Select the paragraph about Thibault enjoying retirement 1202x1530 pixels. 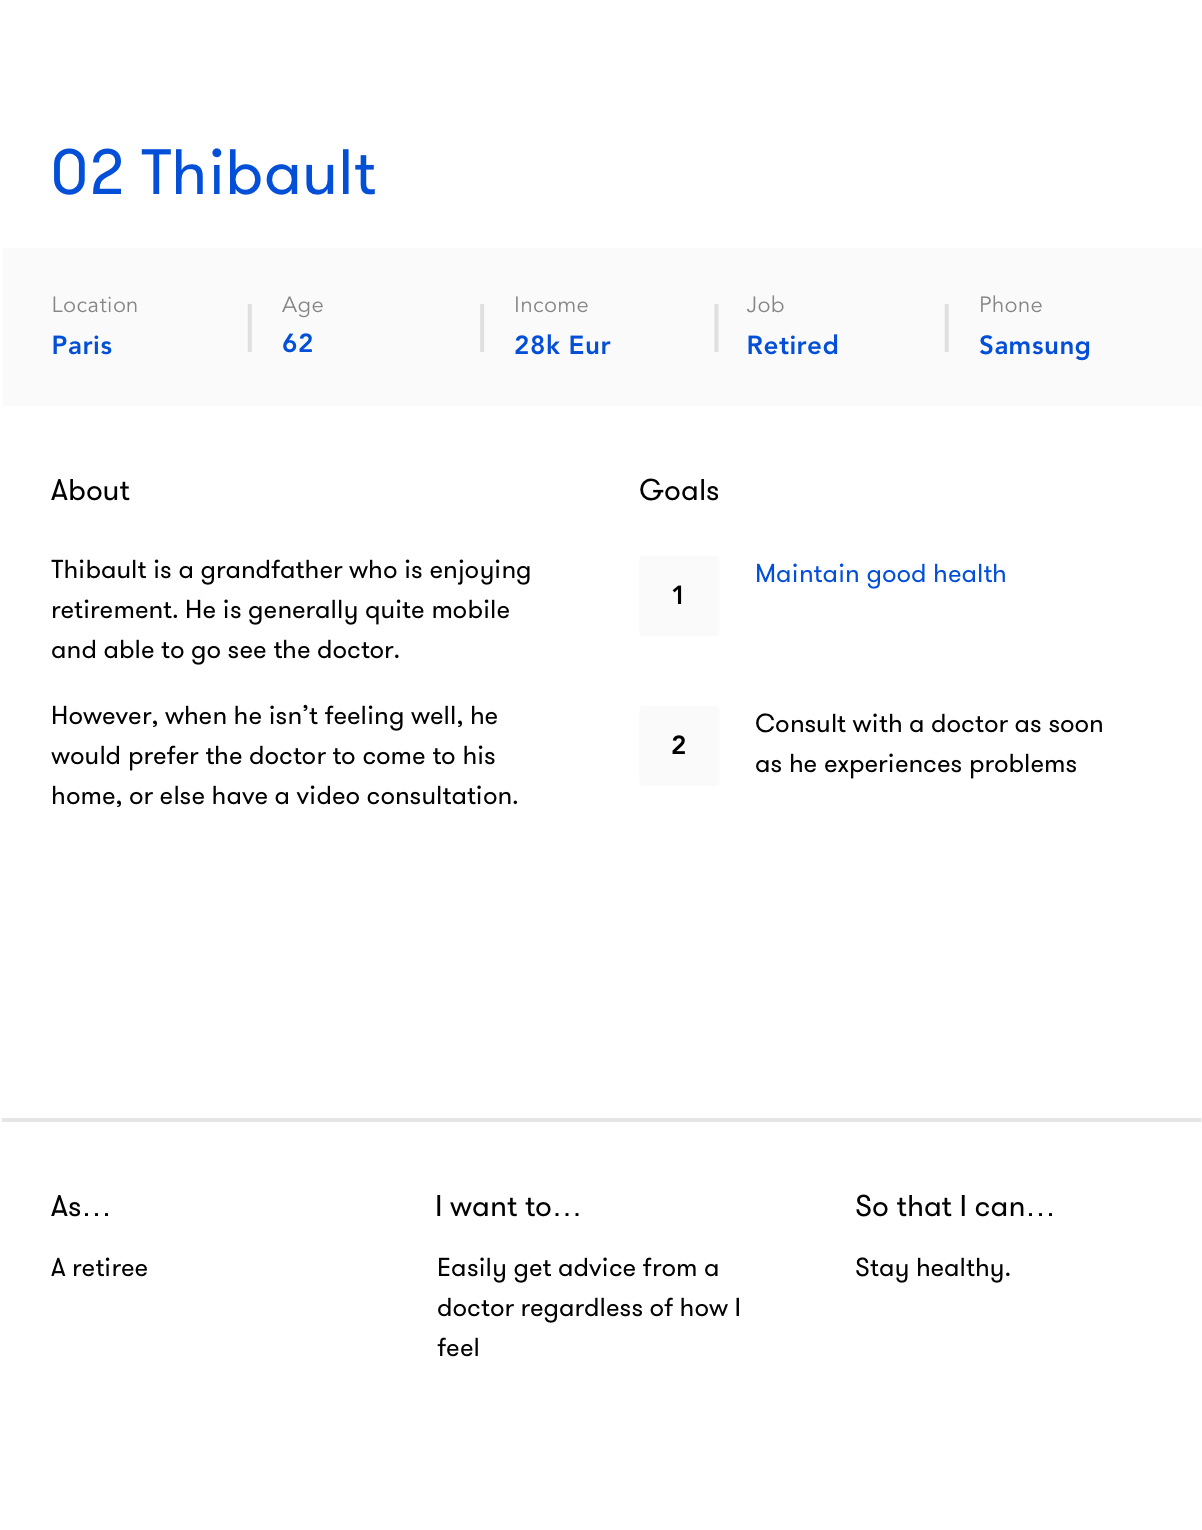click(290, 610)
